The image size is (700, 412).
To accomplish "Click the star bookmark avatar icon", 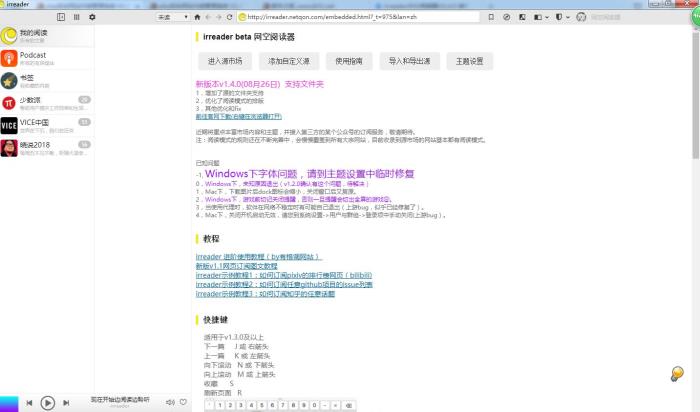I will tap(9, 81).
